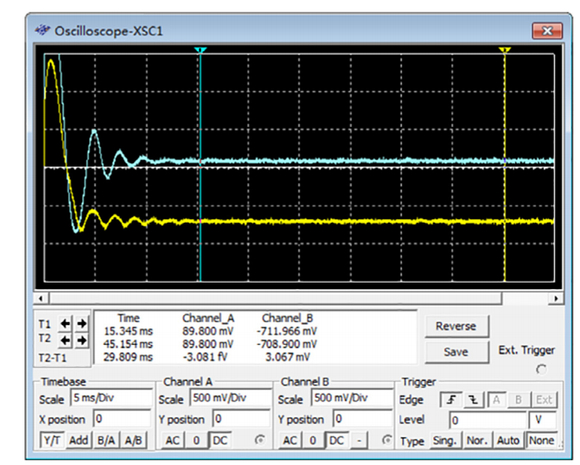Edit the Timebase X position field

tap(122, 419)
